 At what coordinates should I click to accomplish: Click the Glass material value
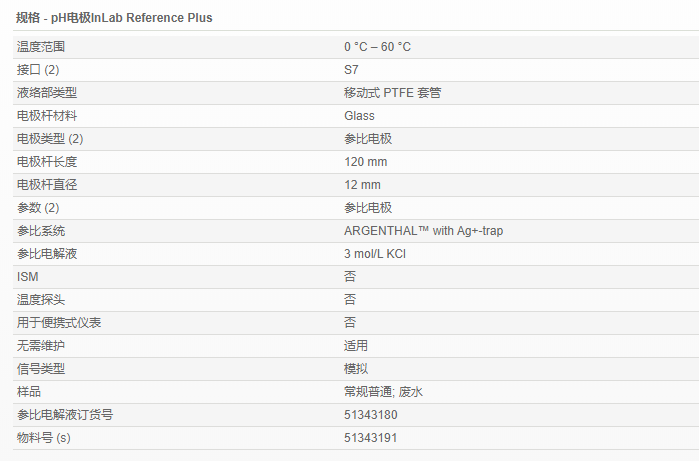[359, 116]
